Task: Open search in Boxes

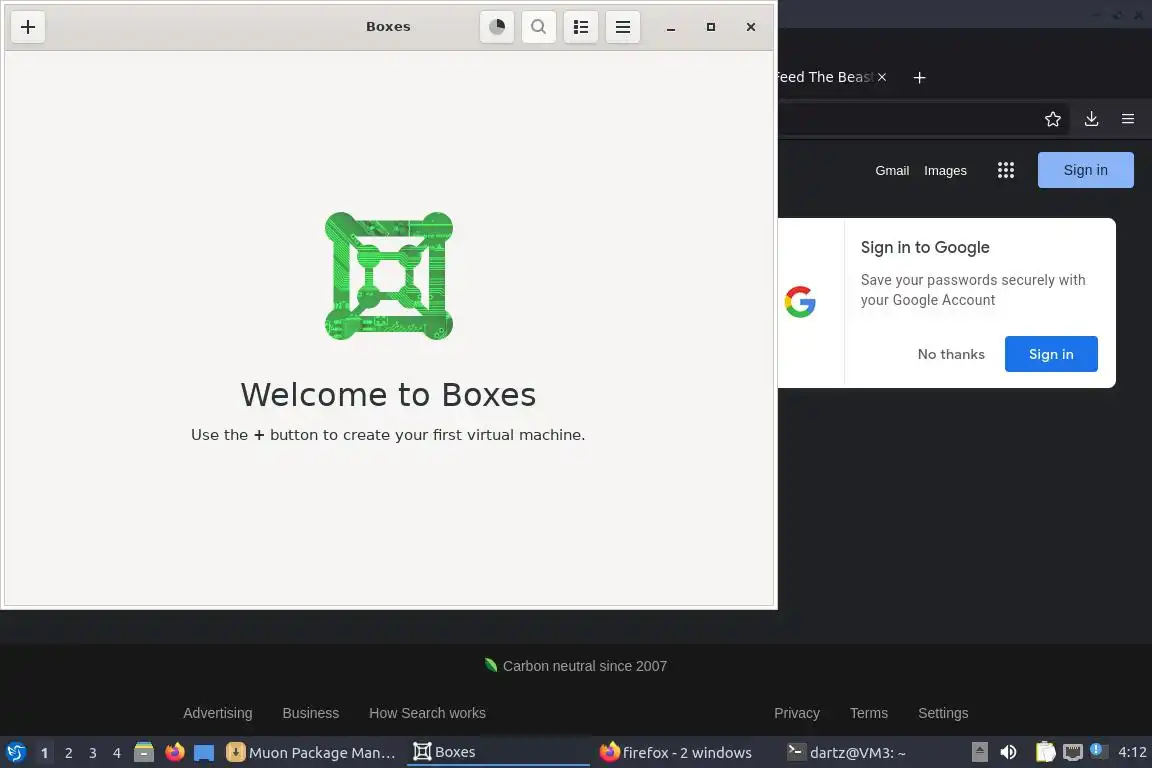Action: coord(539,27)
